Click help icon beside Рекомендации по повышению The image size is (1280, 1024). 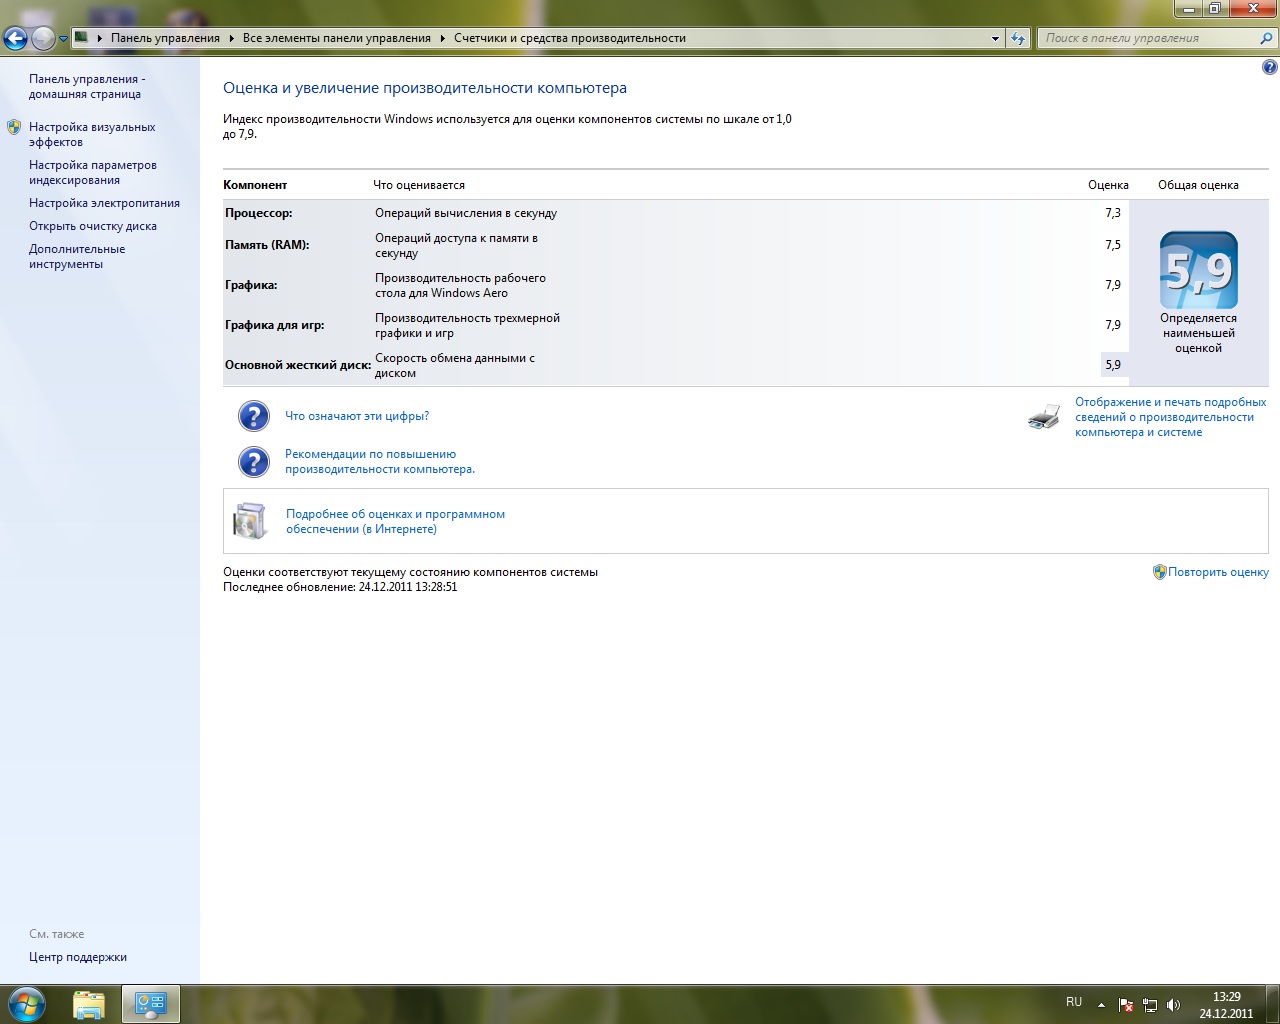point(254,462)
